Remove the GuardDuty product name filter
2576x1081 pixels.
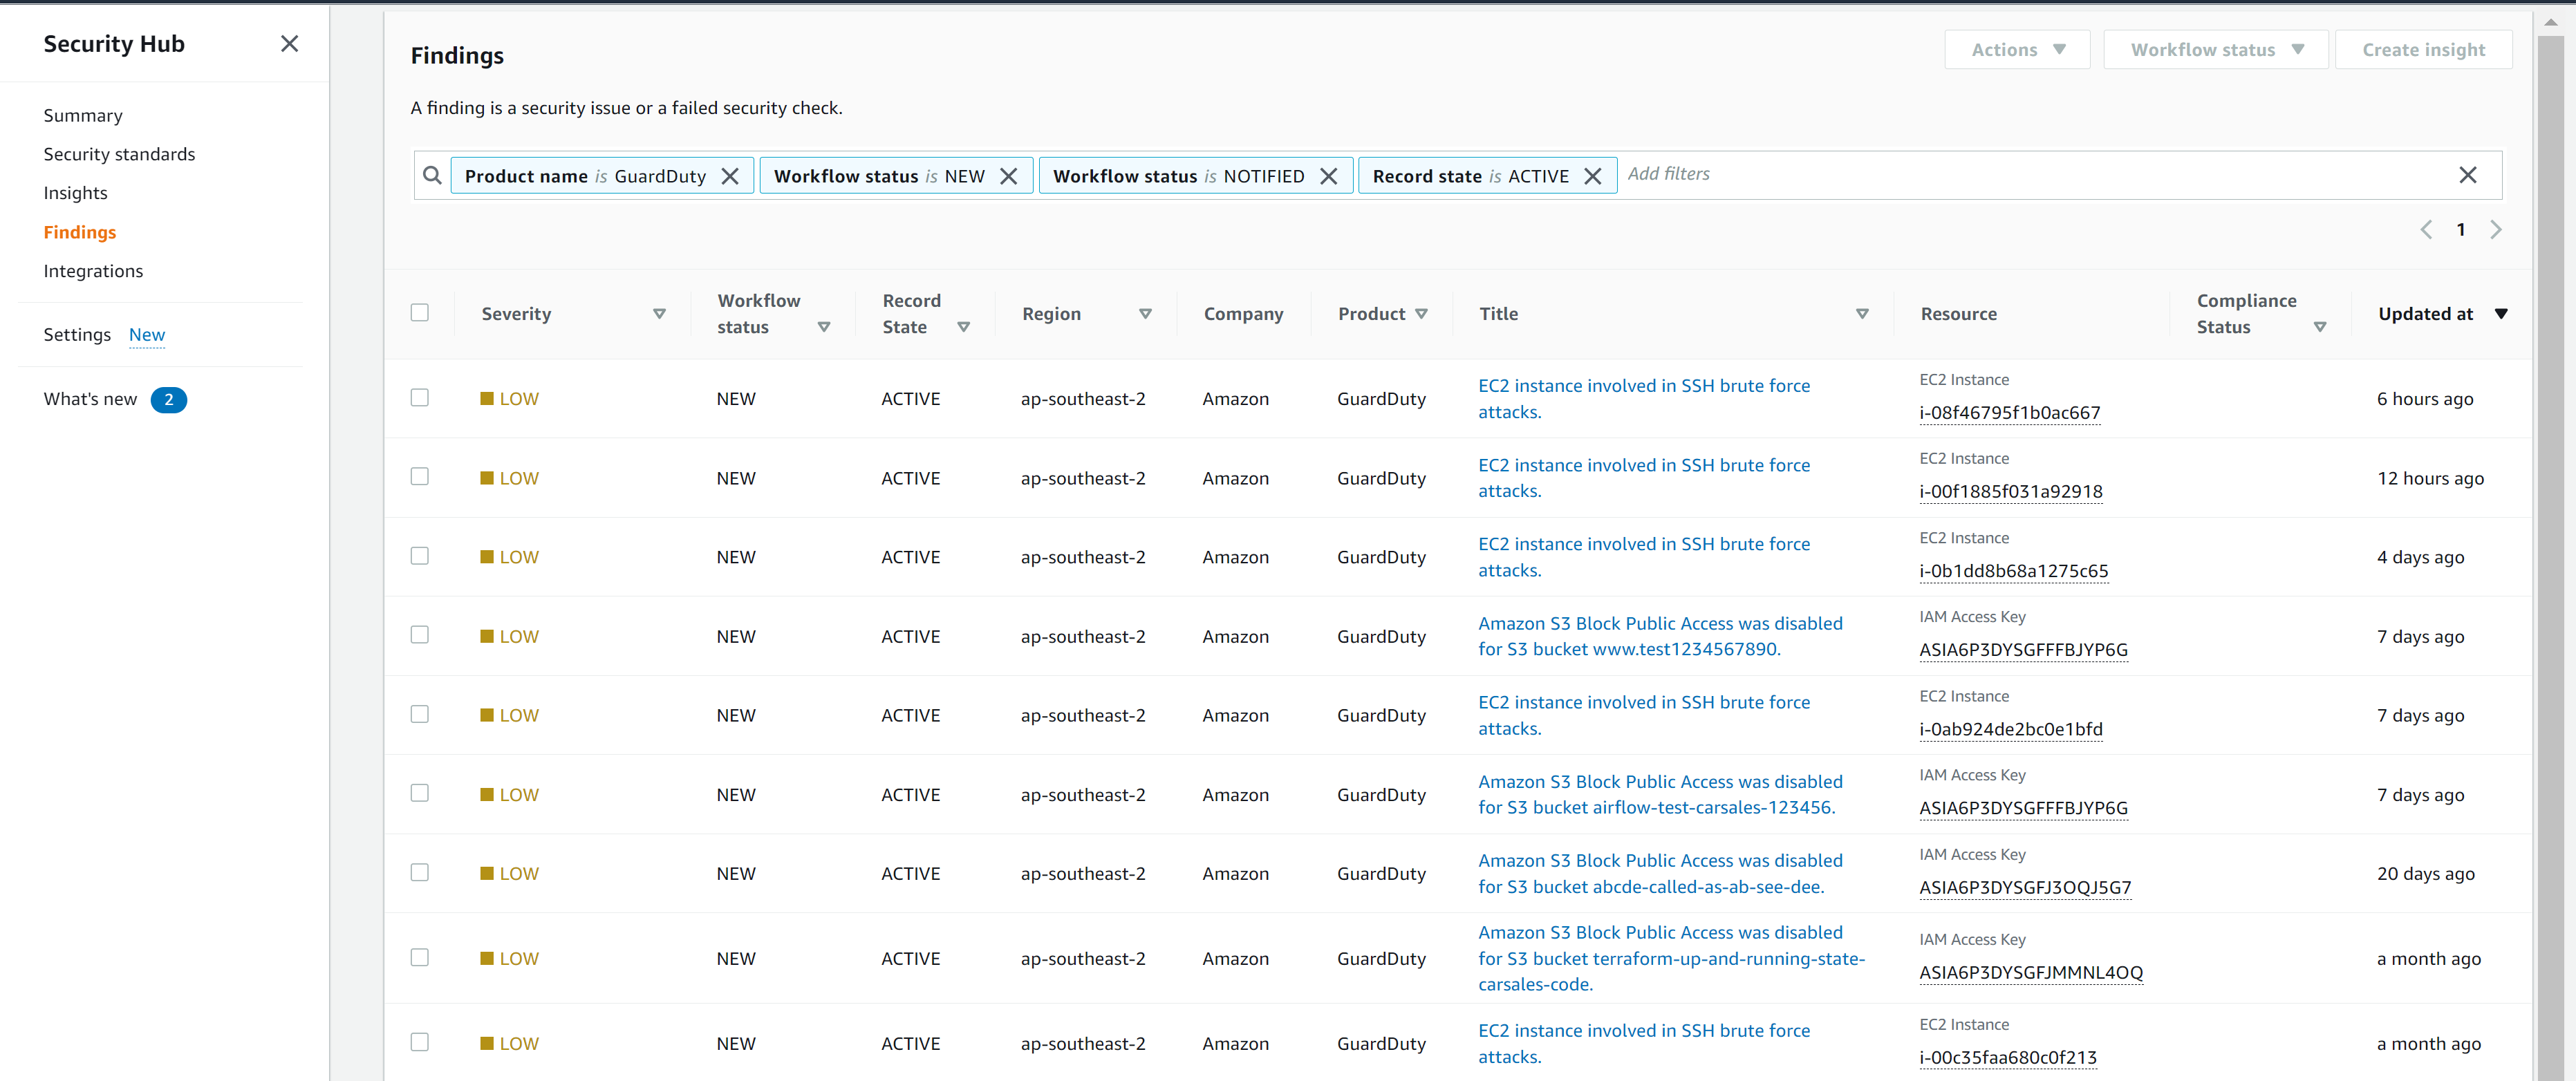point(731,175)
